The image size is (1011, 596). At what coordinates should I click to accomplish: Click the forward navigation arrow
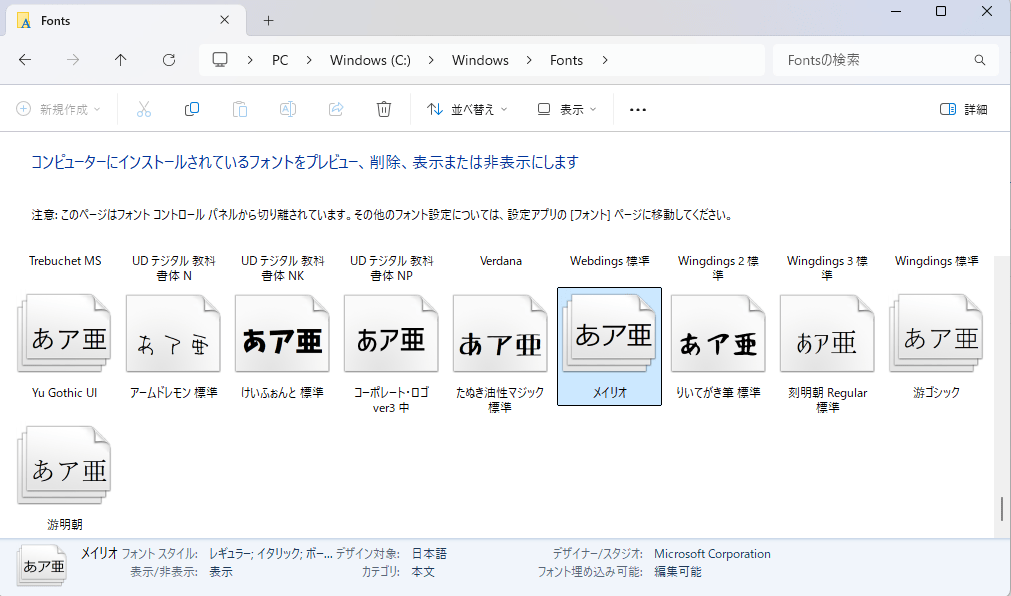(73, 60)
